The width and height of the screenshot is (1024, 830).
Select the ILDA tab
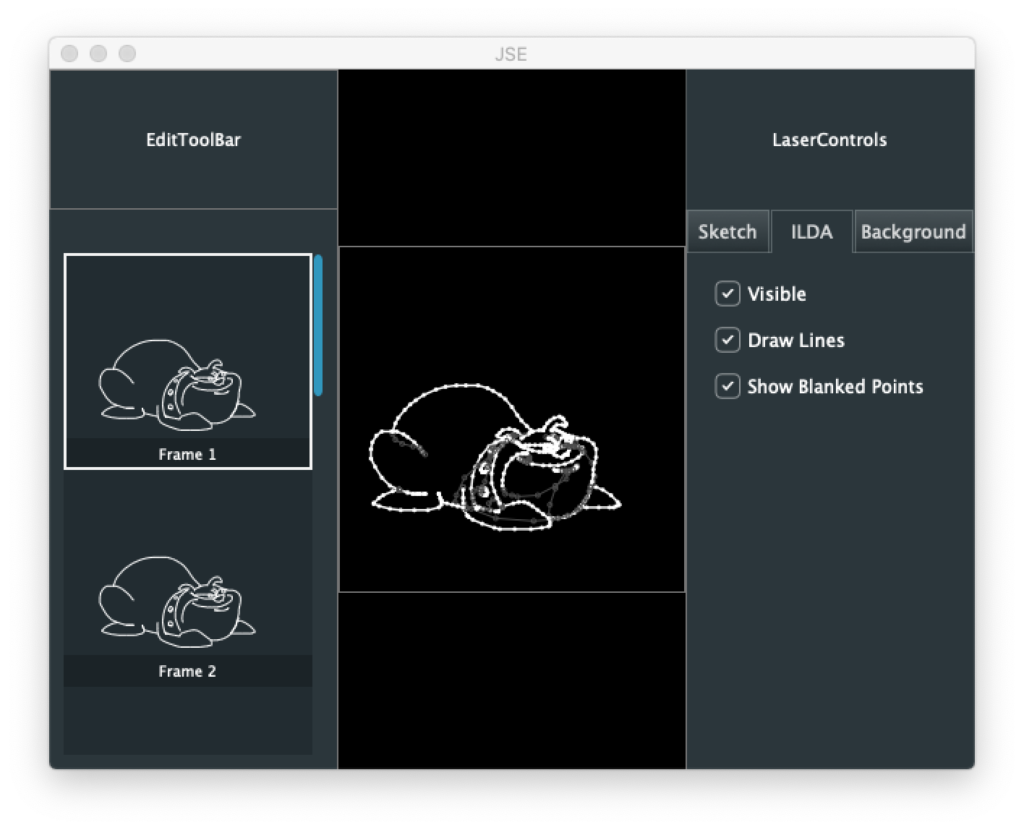click(811, 232)
